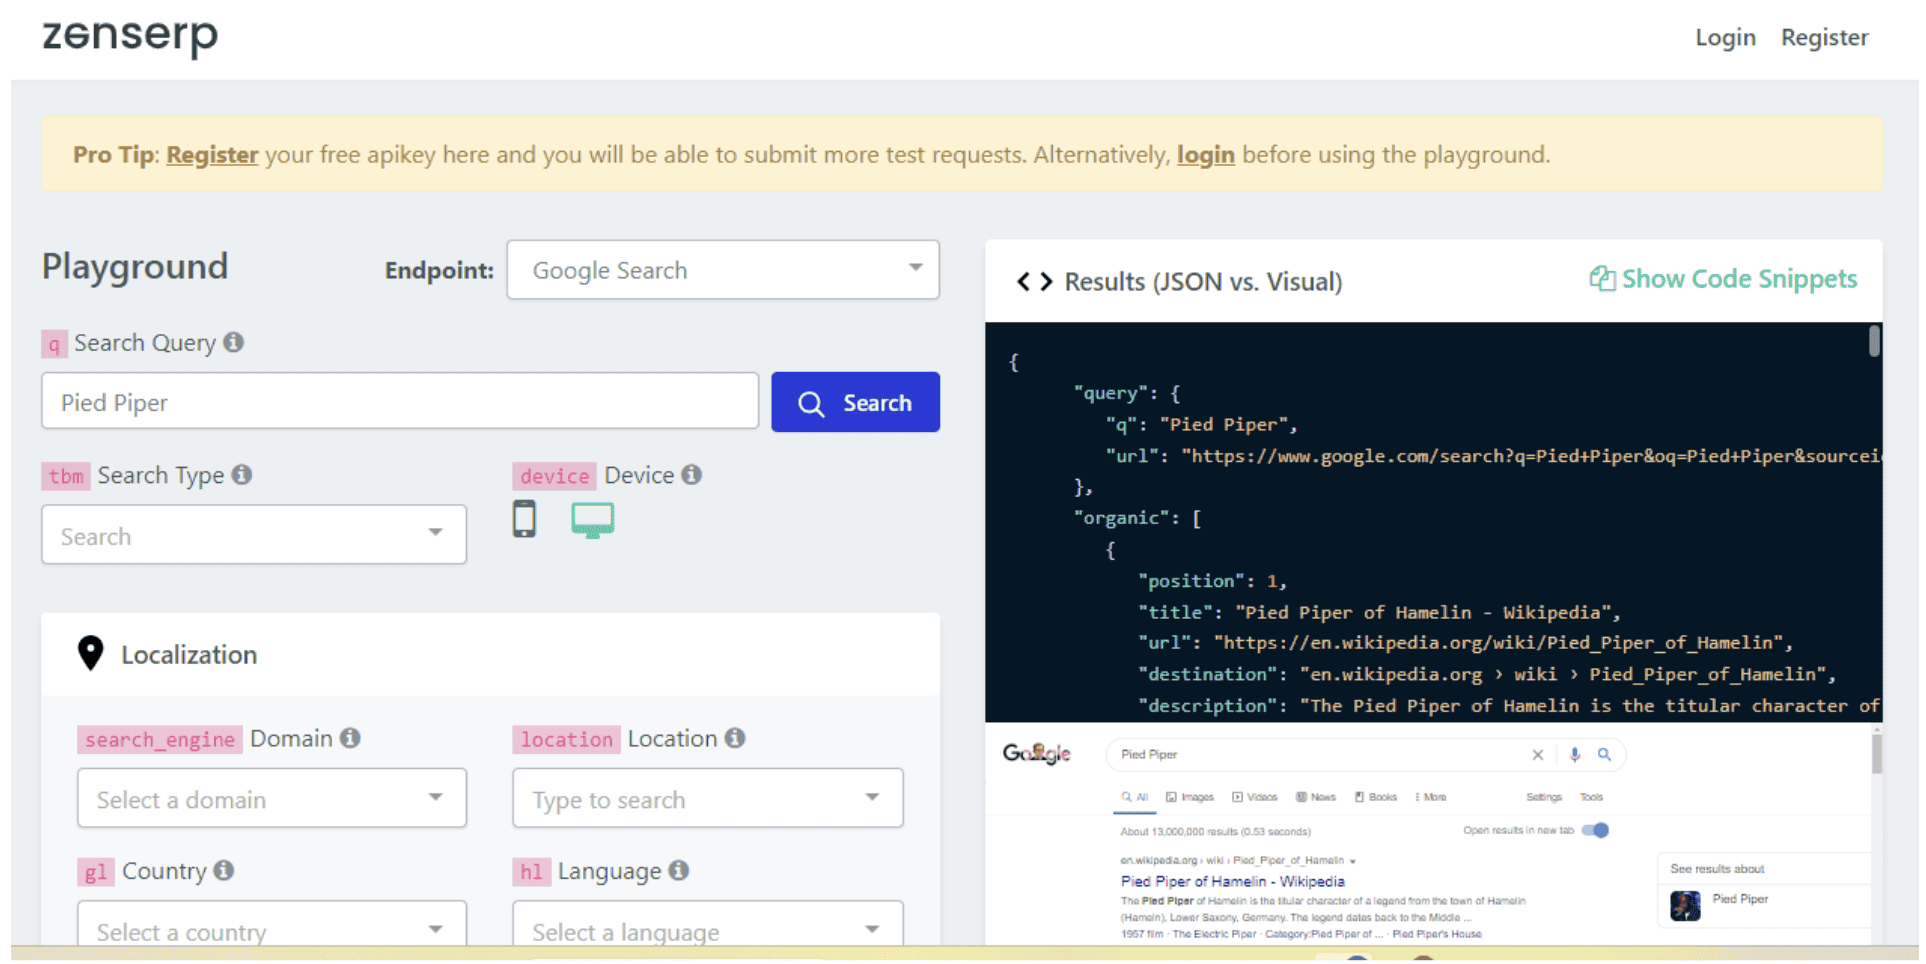Click the Pied Piper search query field
The height and width of the screenshot is (964, 1926).
point(400,402)
